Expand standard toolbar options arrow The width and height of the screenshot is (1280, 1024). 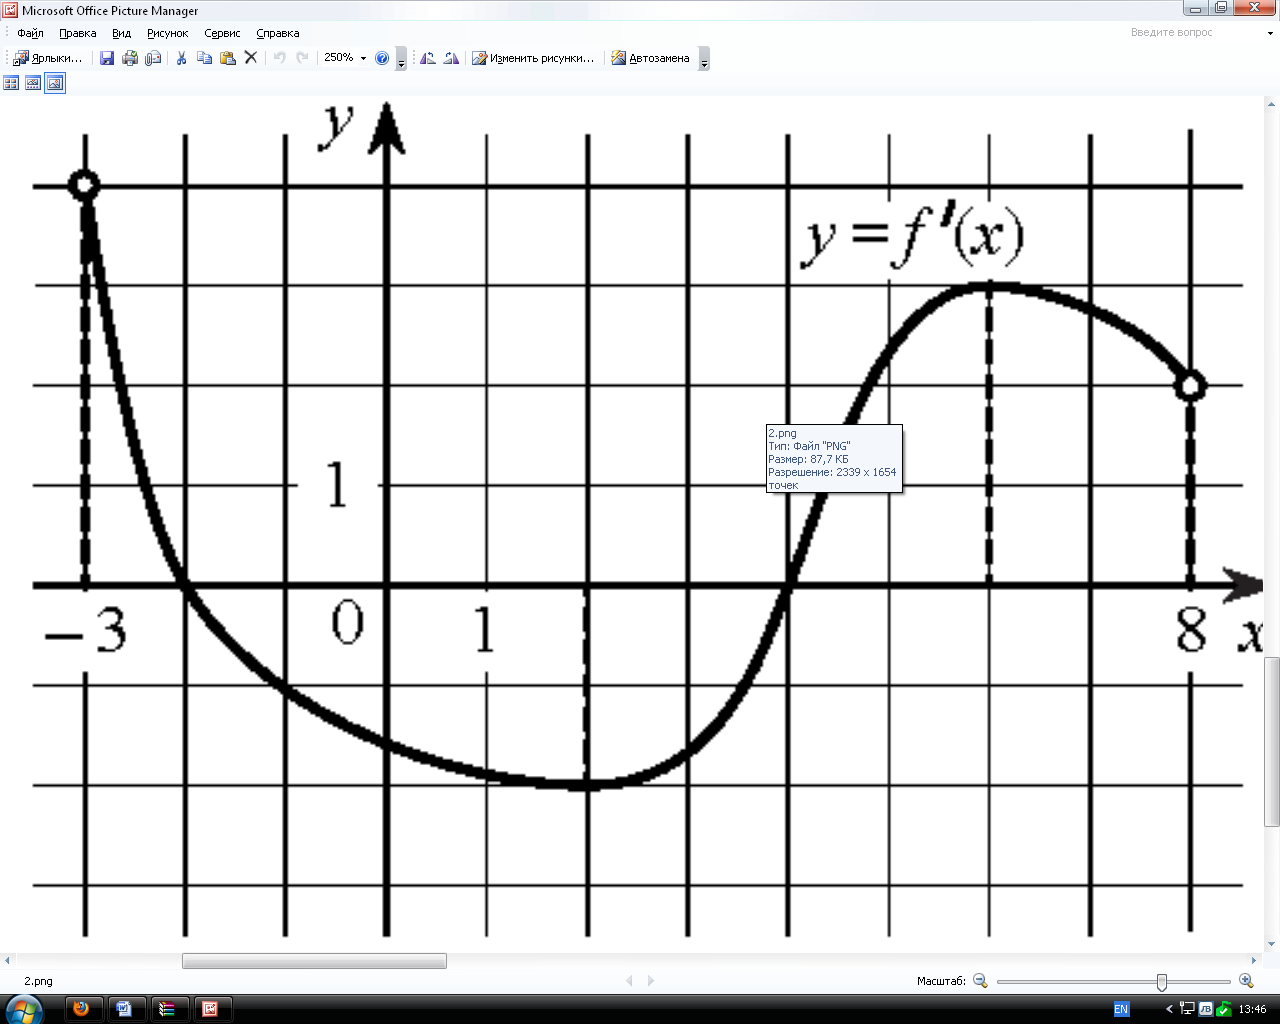point(401,60)
